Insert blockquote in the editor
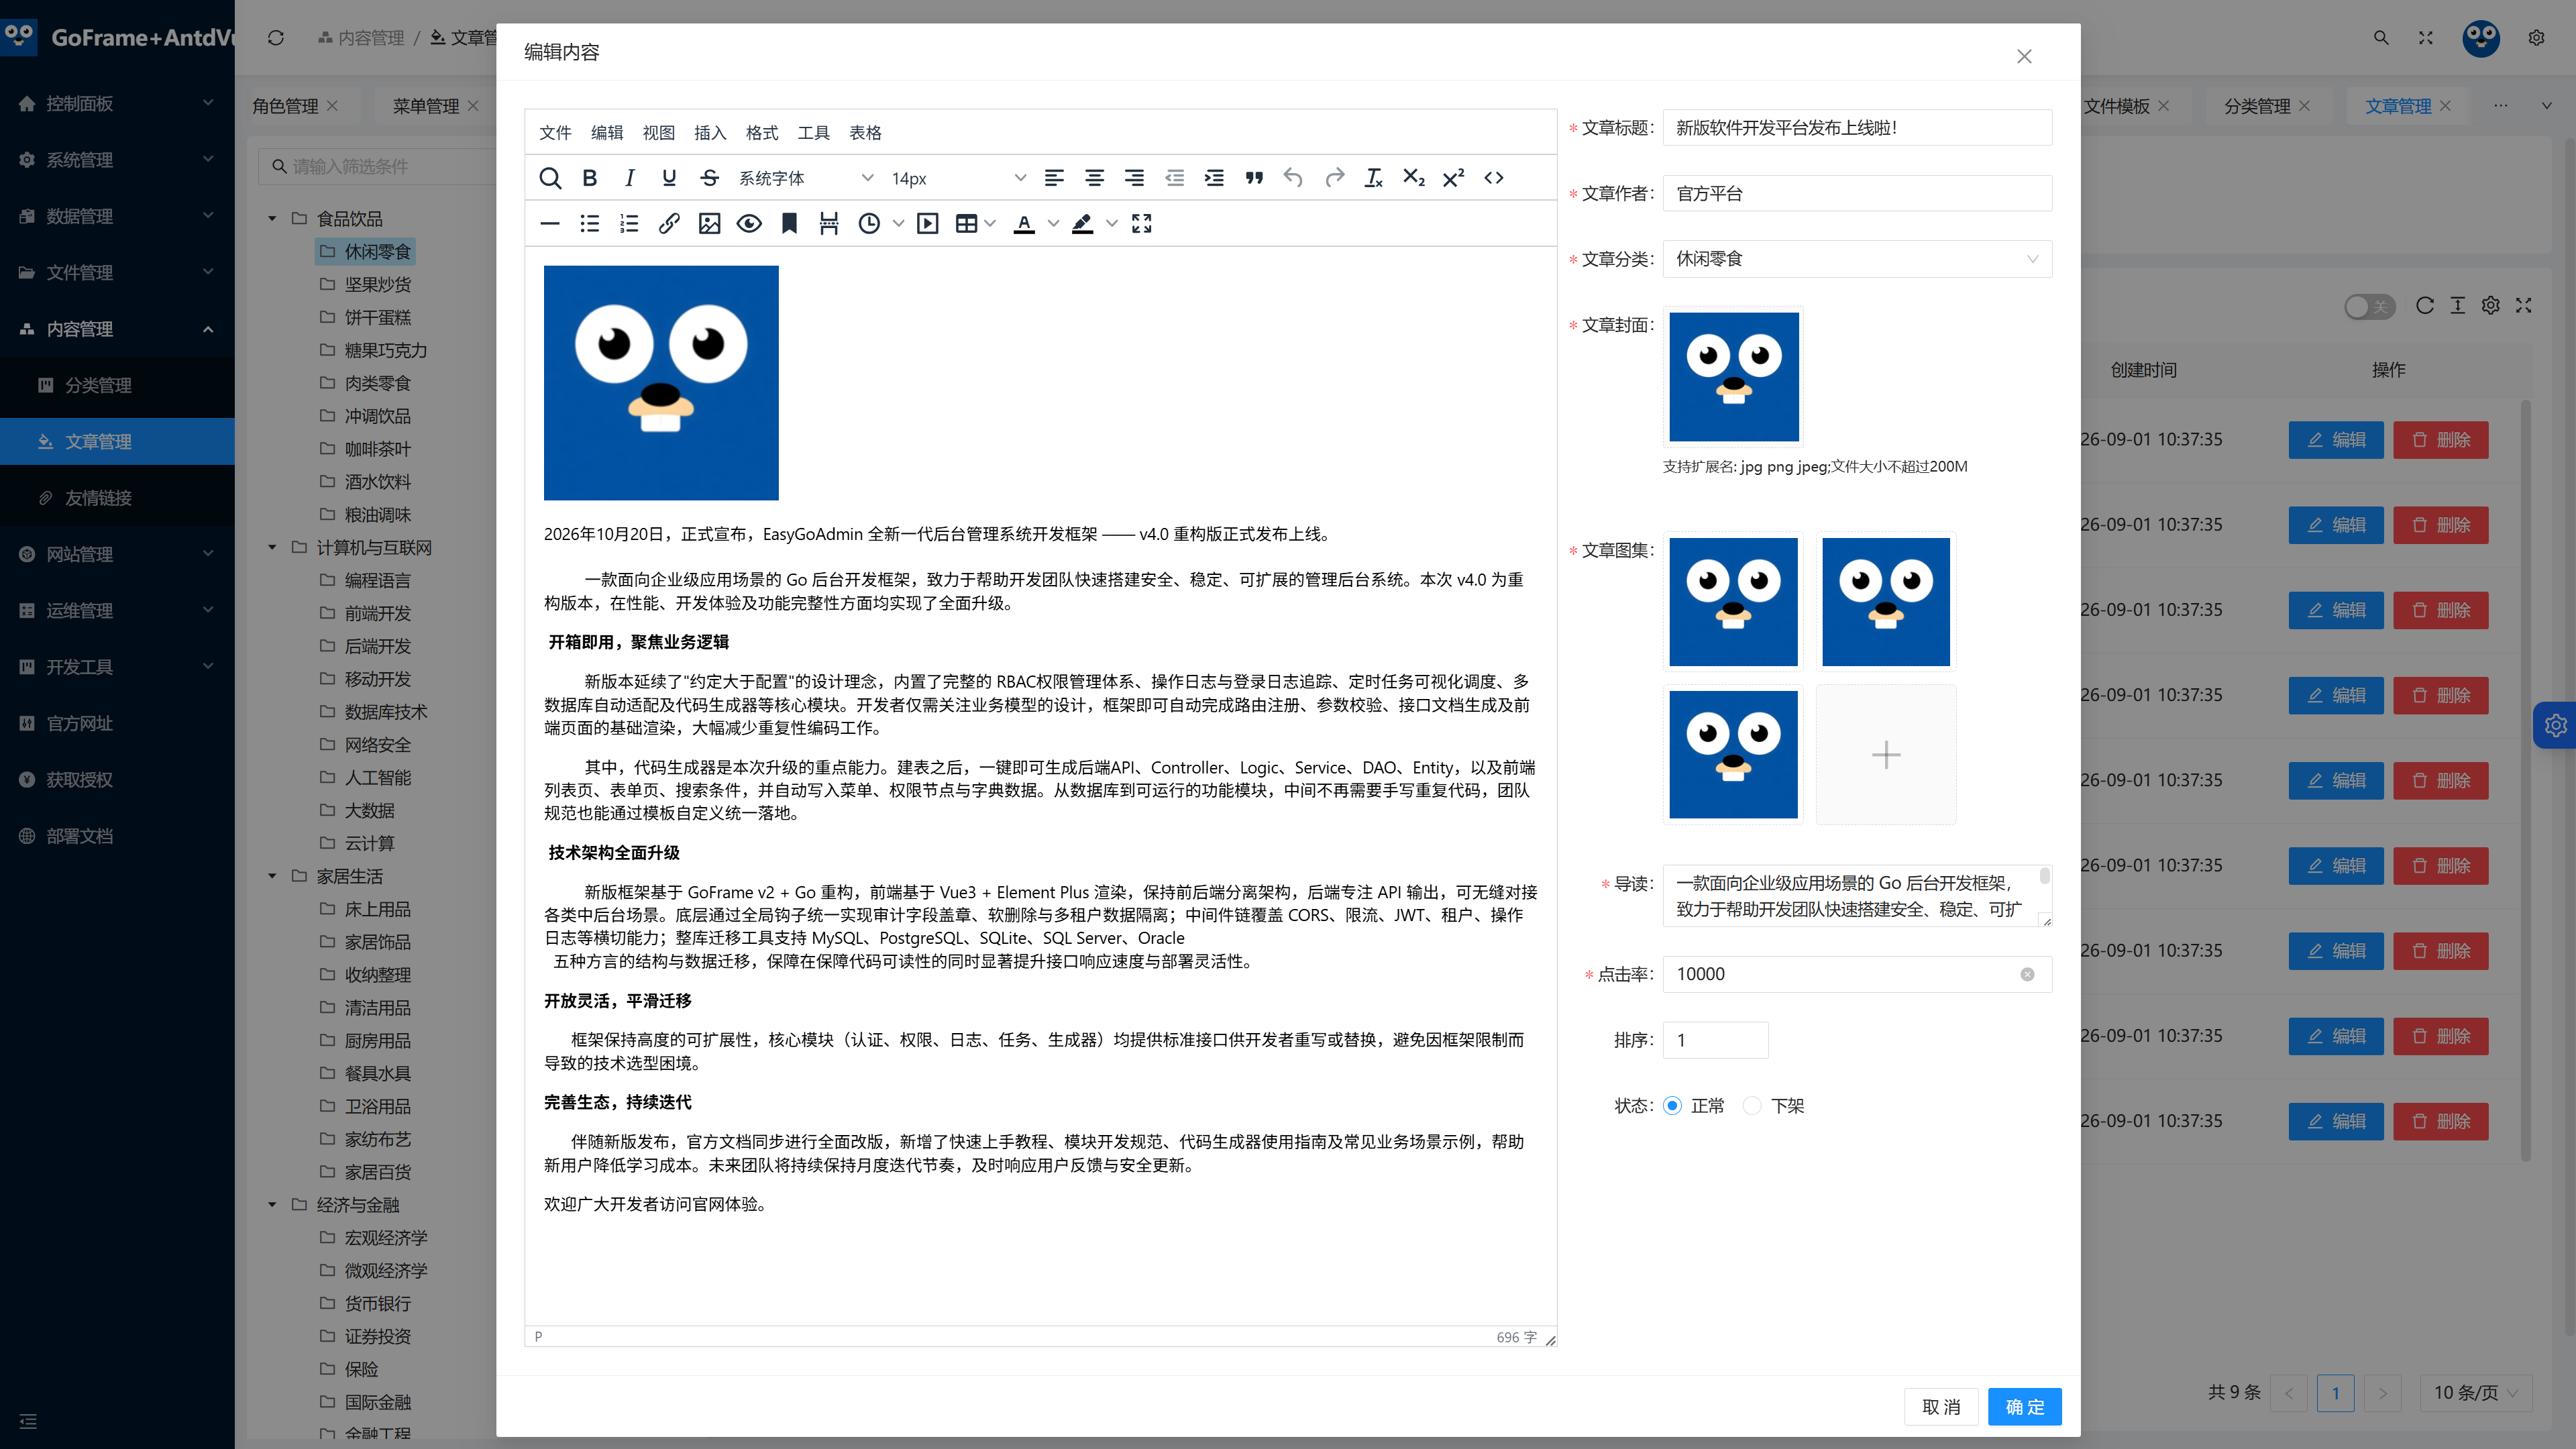This screenshot has width=2576, height=1449. (x=1254, y=178)
